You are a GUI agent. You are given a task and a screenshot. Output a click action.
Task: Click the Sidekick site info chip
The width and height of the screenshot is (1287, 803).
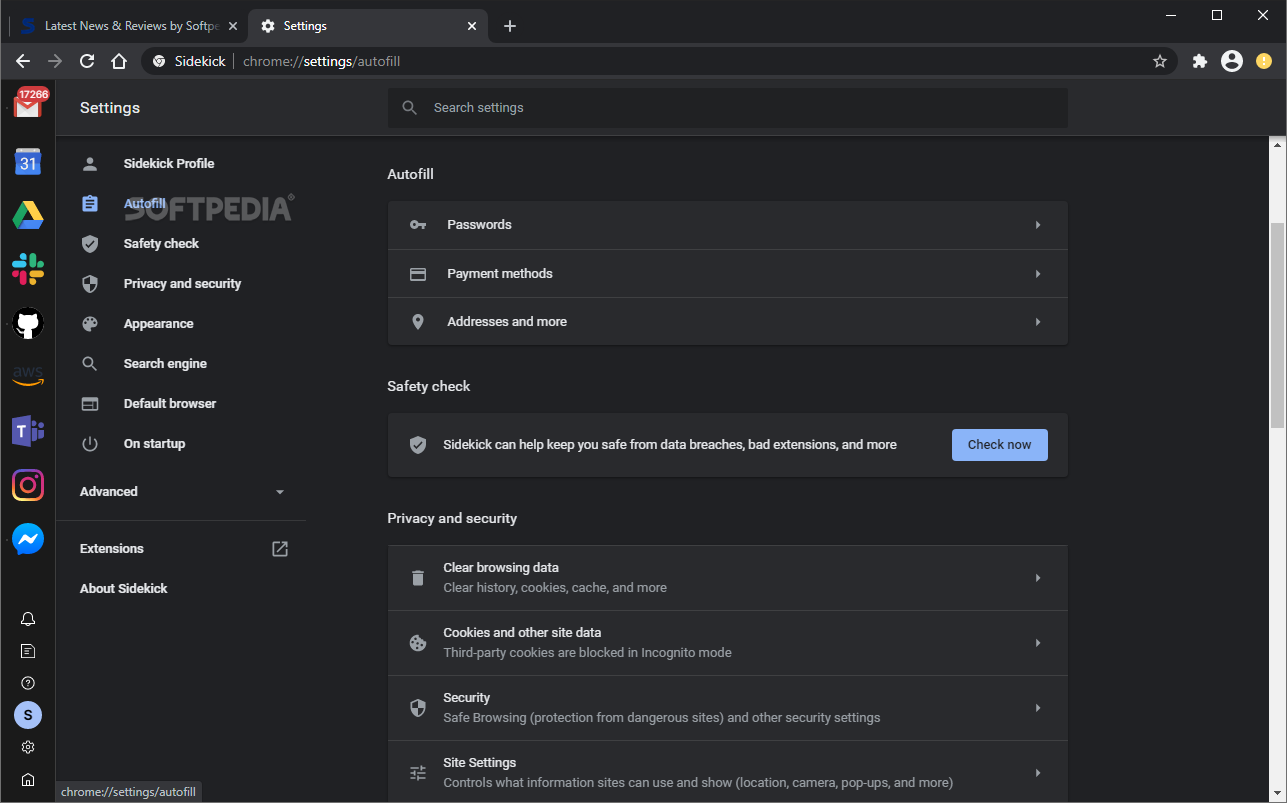click(x=189, y=61)
